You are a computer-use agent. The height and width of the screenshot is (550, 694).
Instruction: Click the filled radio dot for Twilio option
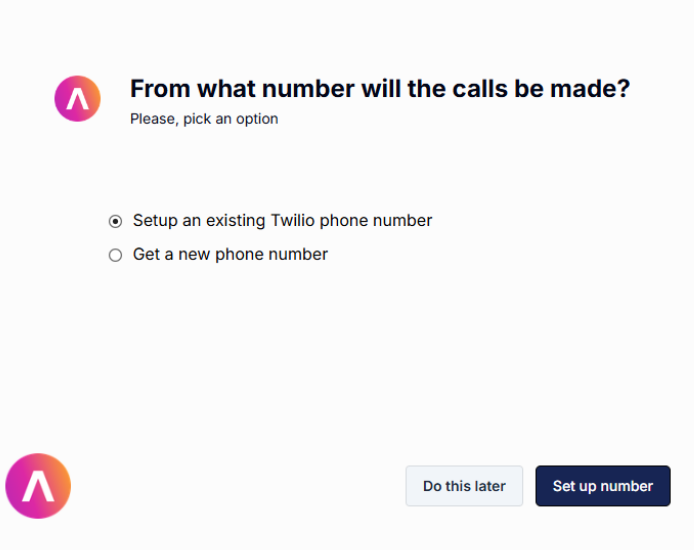pyautogui.click(x=115, y=221)
